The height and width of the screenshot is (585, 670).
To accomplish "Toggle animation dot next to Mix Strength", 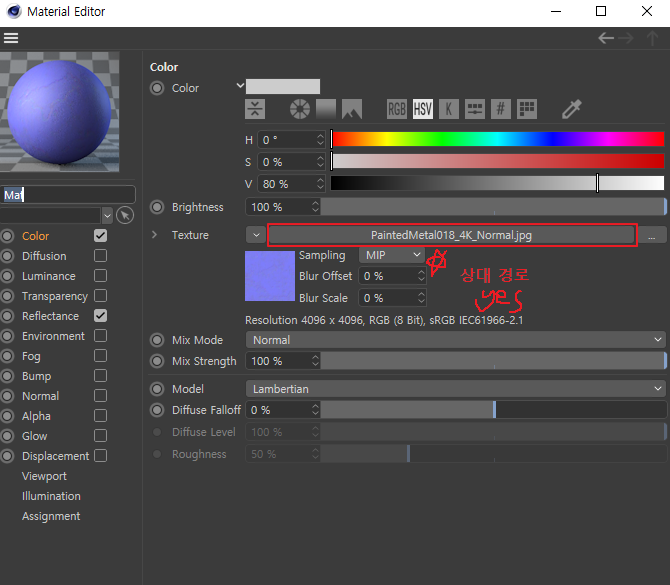I will coord(157,361).
